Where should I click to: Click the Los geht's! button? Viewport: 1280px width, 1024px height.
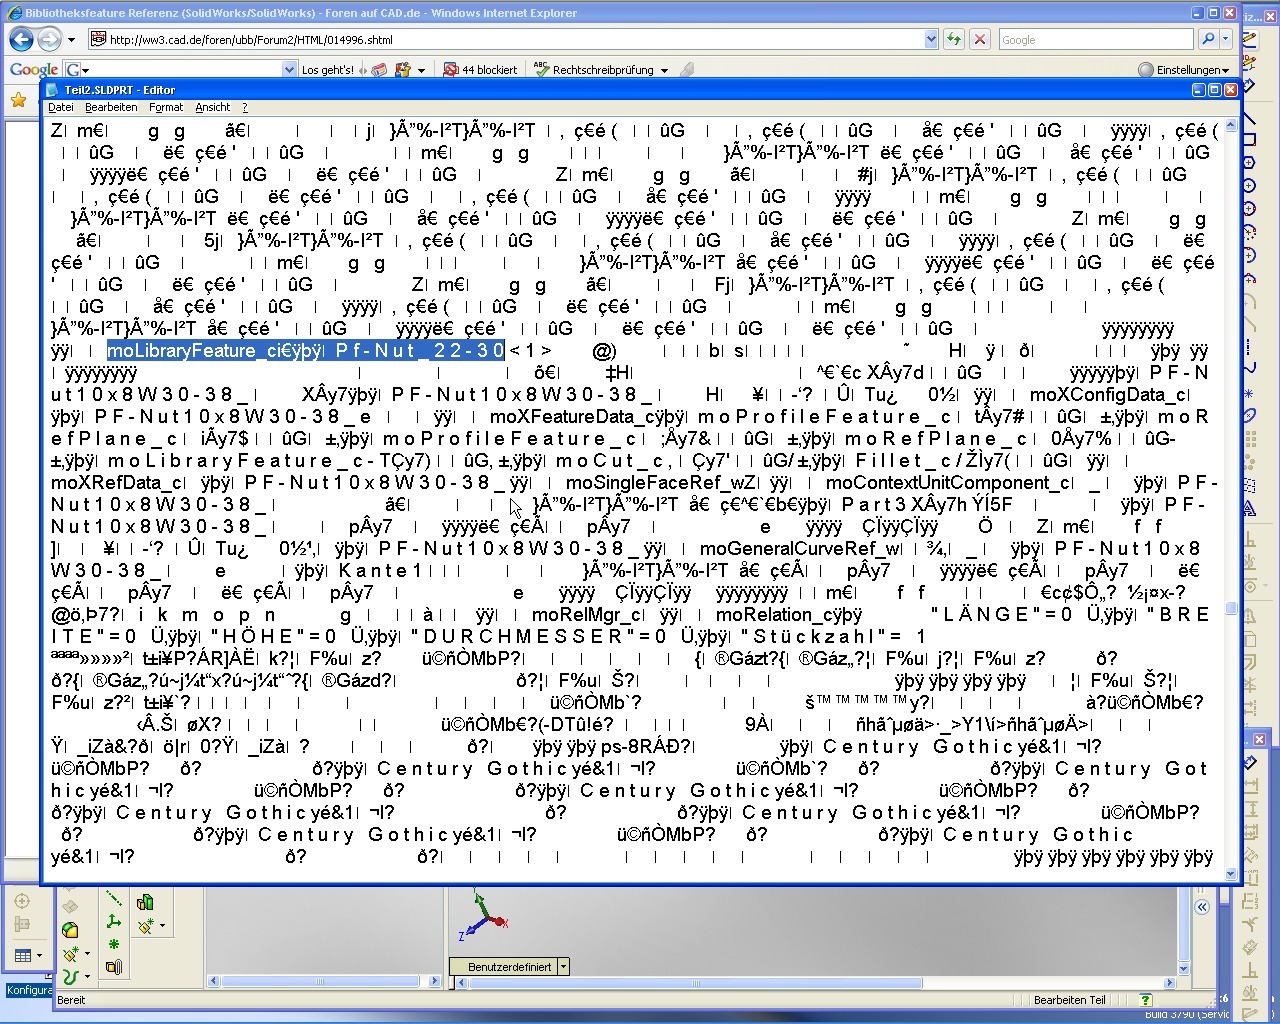pyautogui.click(x=327, y=70)
